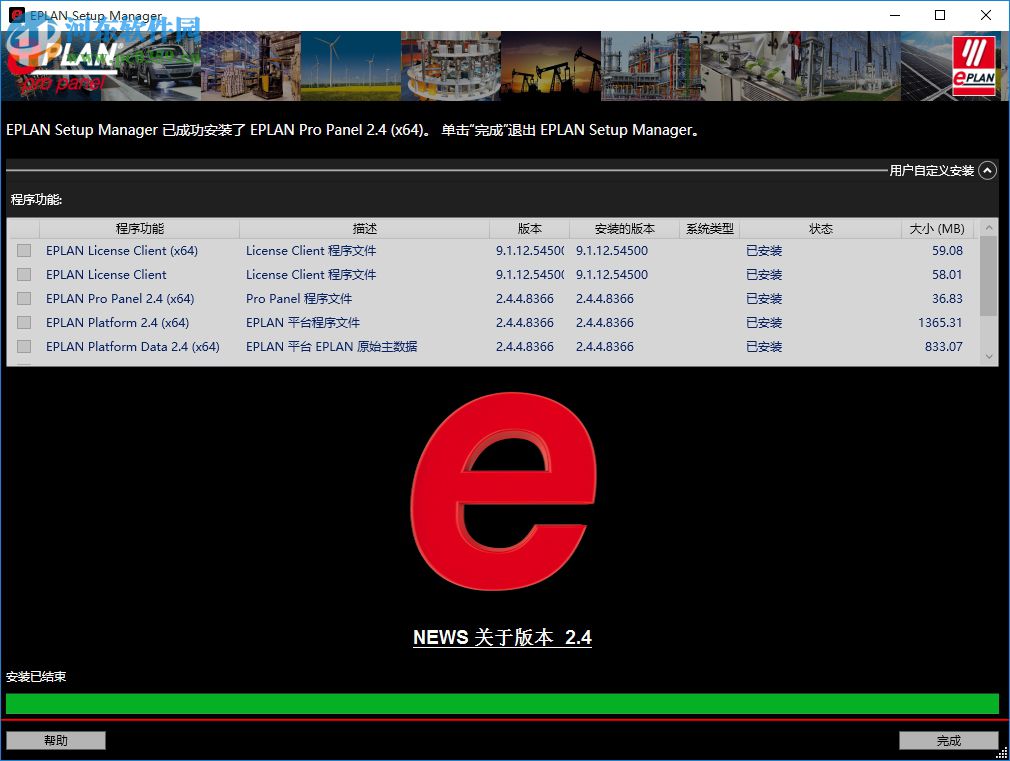Check the EPLAN License Client (x64) checkbox
The width and height of the screenshot is (1010, 761).
[23, 251]
